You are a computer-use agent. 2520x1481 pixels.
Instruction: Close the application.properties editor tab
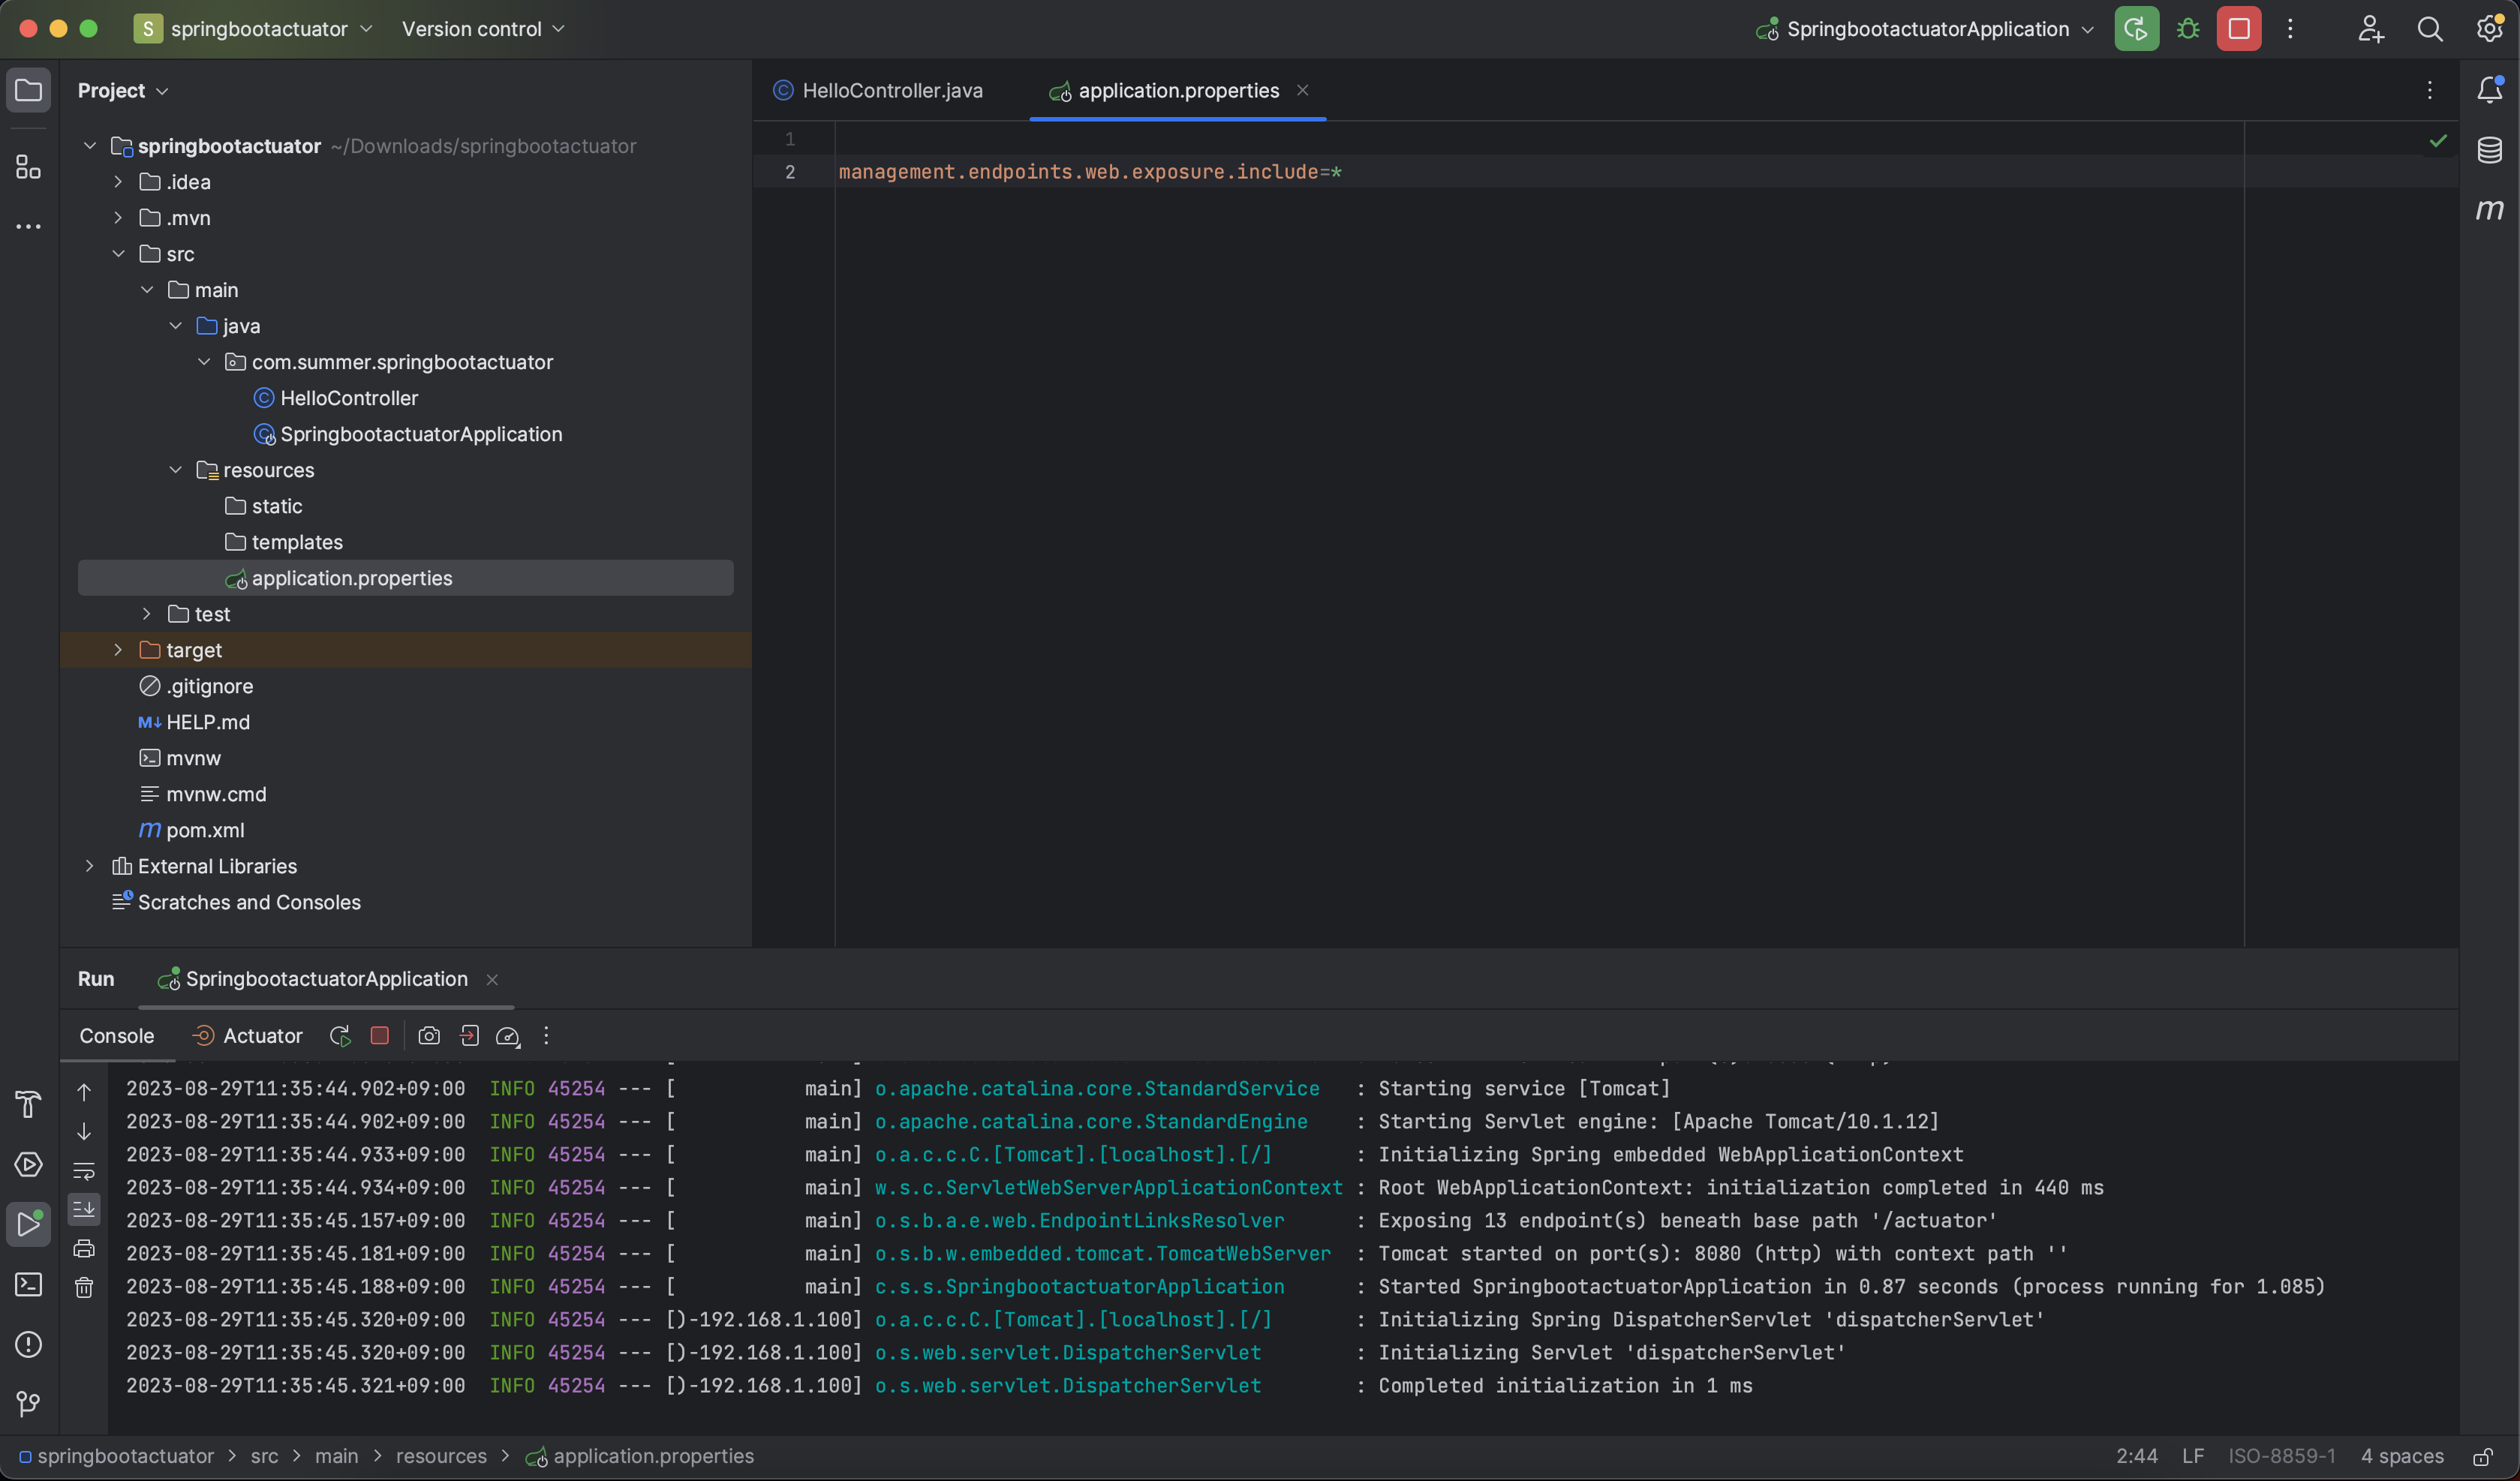[x=1302, y=90]
